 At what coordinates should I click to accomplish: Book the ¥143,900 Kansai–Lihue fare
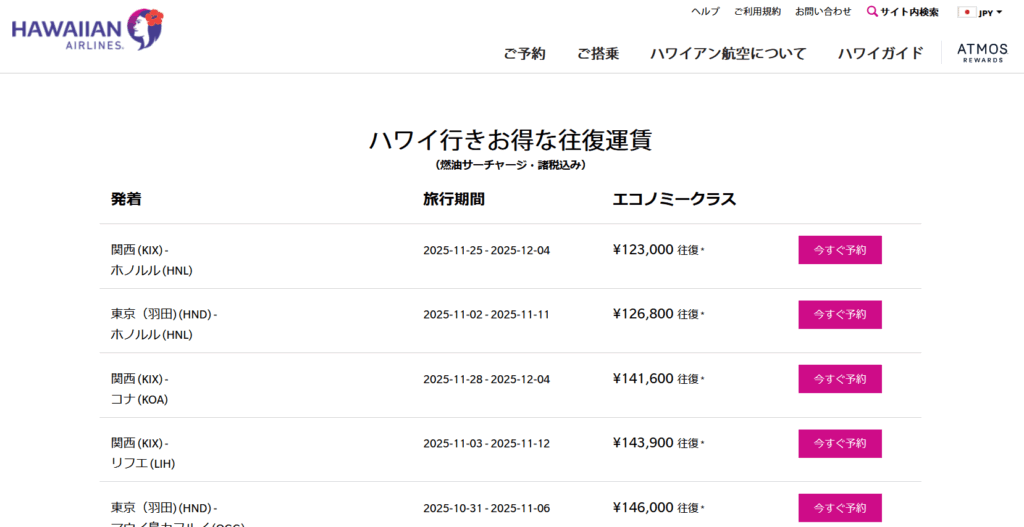(840, 443)
